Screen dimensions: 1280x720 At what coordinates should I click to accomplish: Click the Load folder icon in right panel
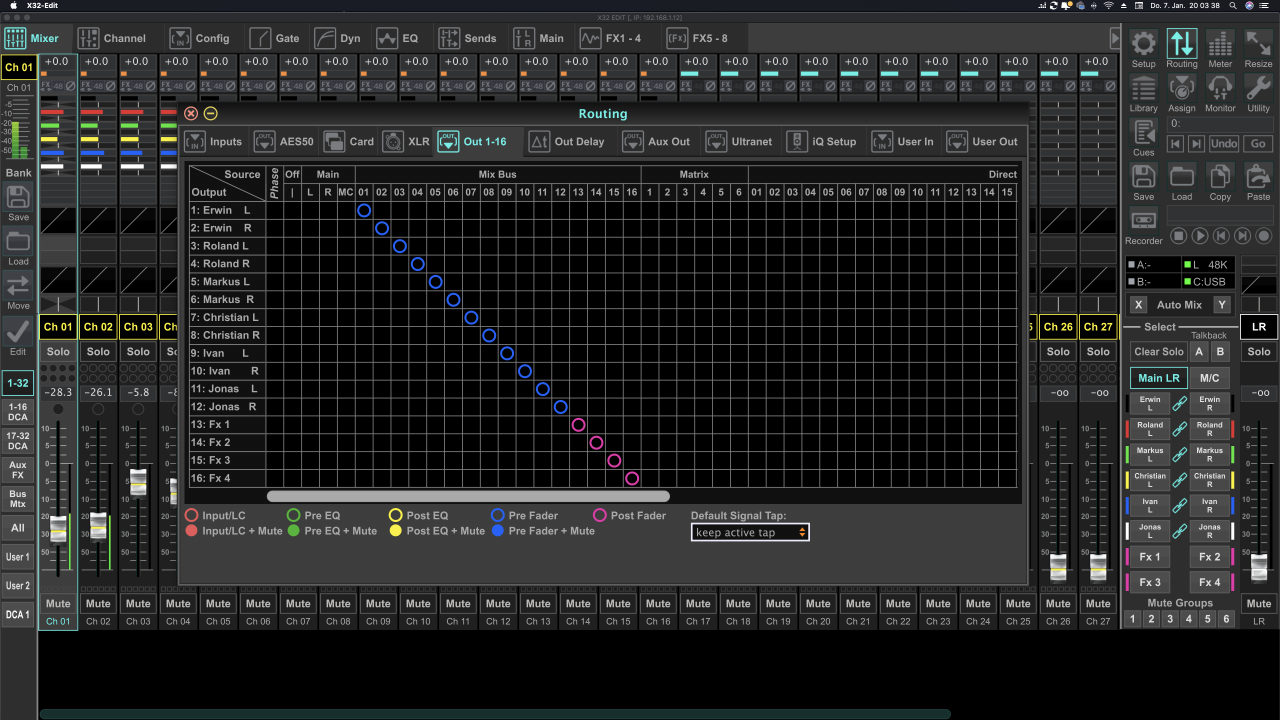[1181, 182]
